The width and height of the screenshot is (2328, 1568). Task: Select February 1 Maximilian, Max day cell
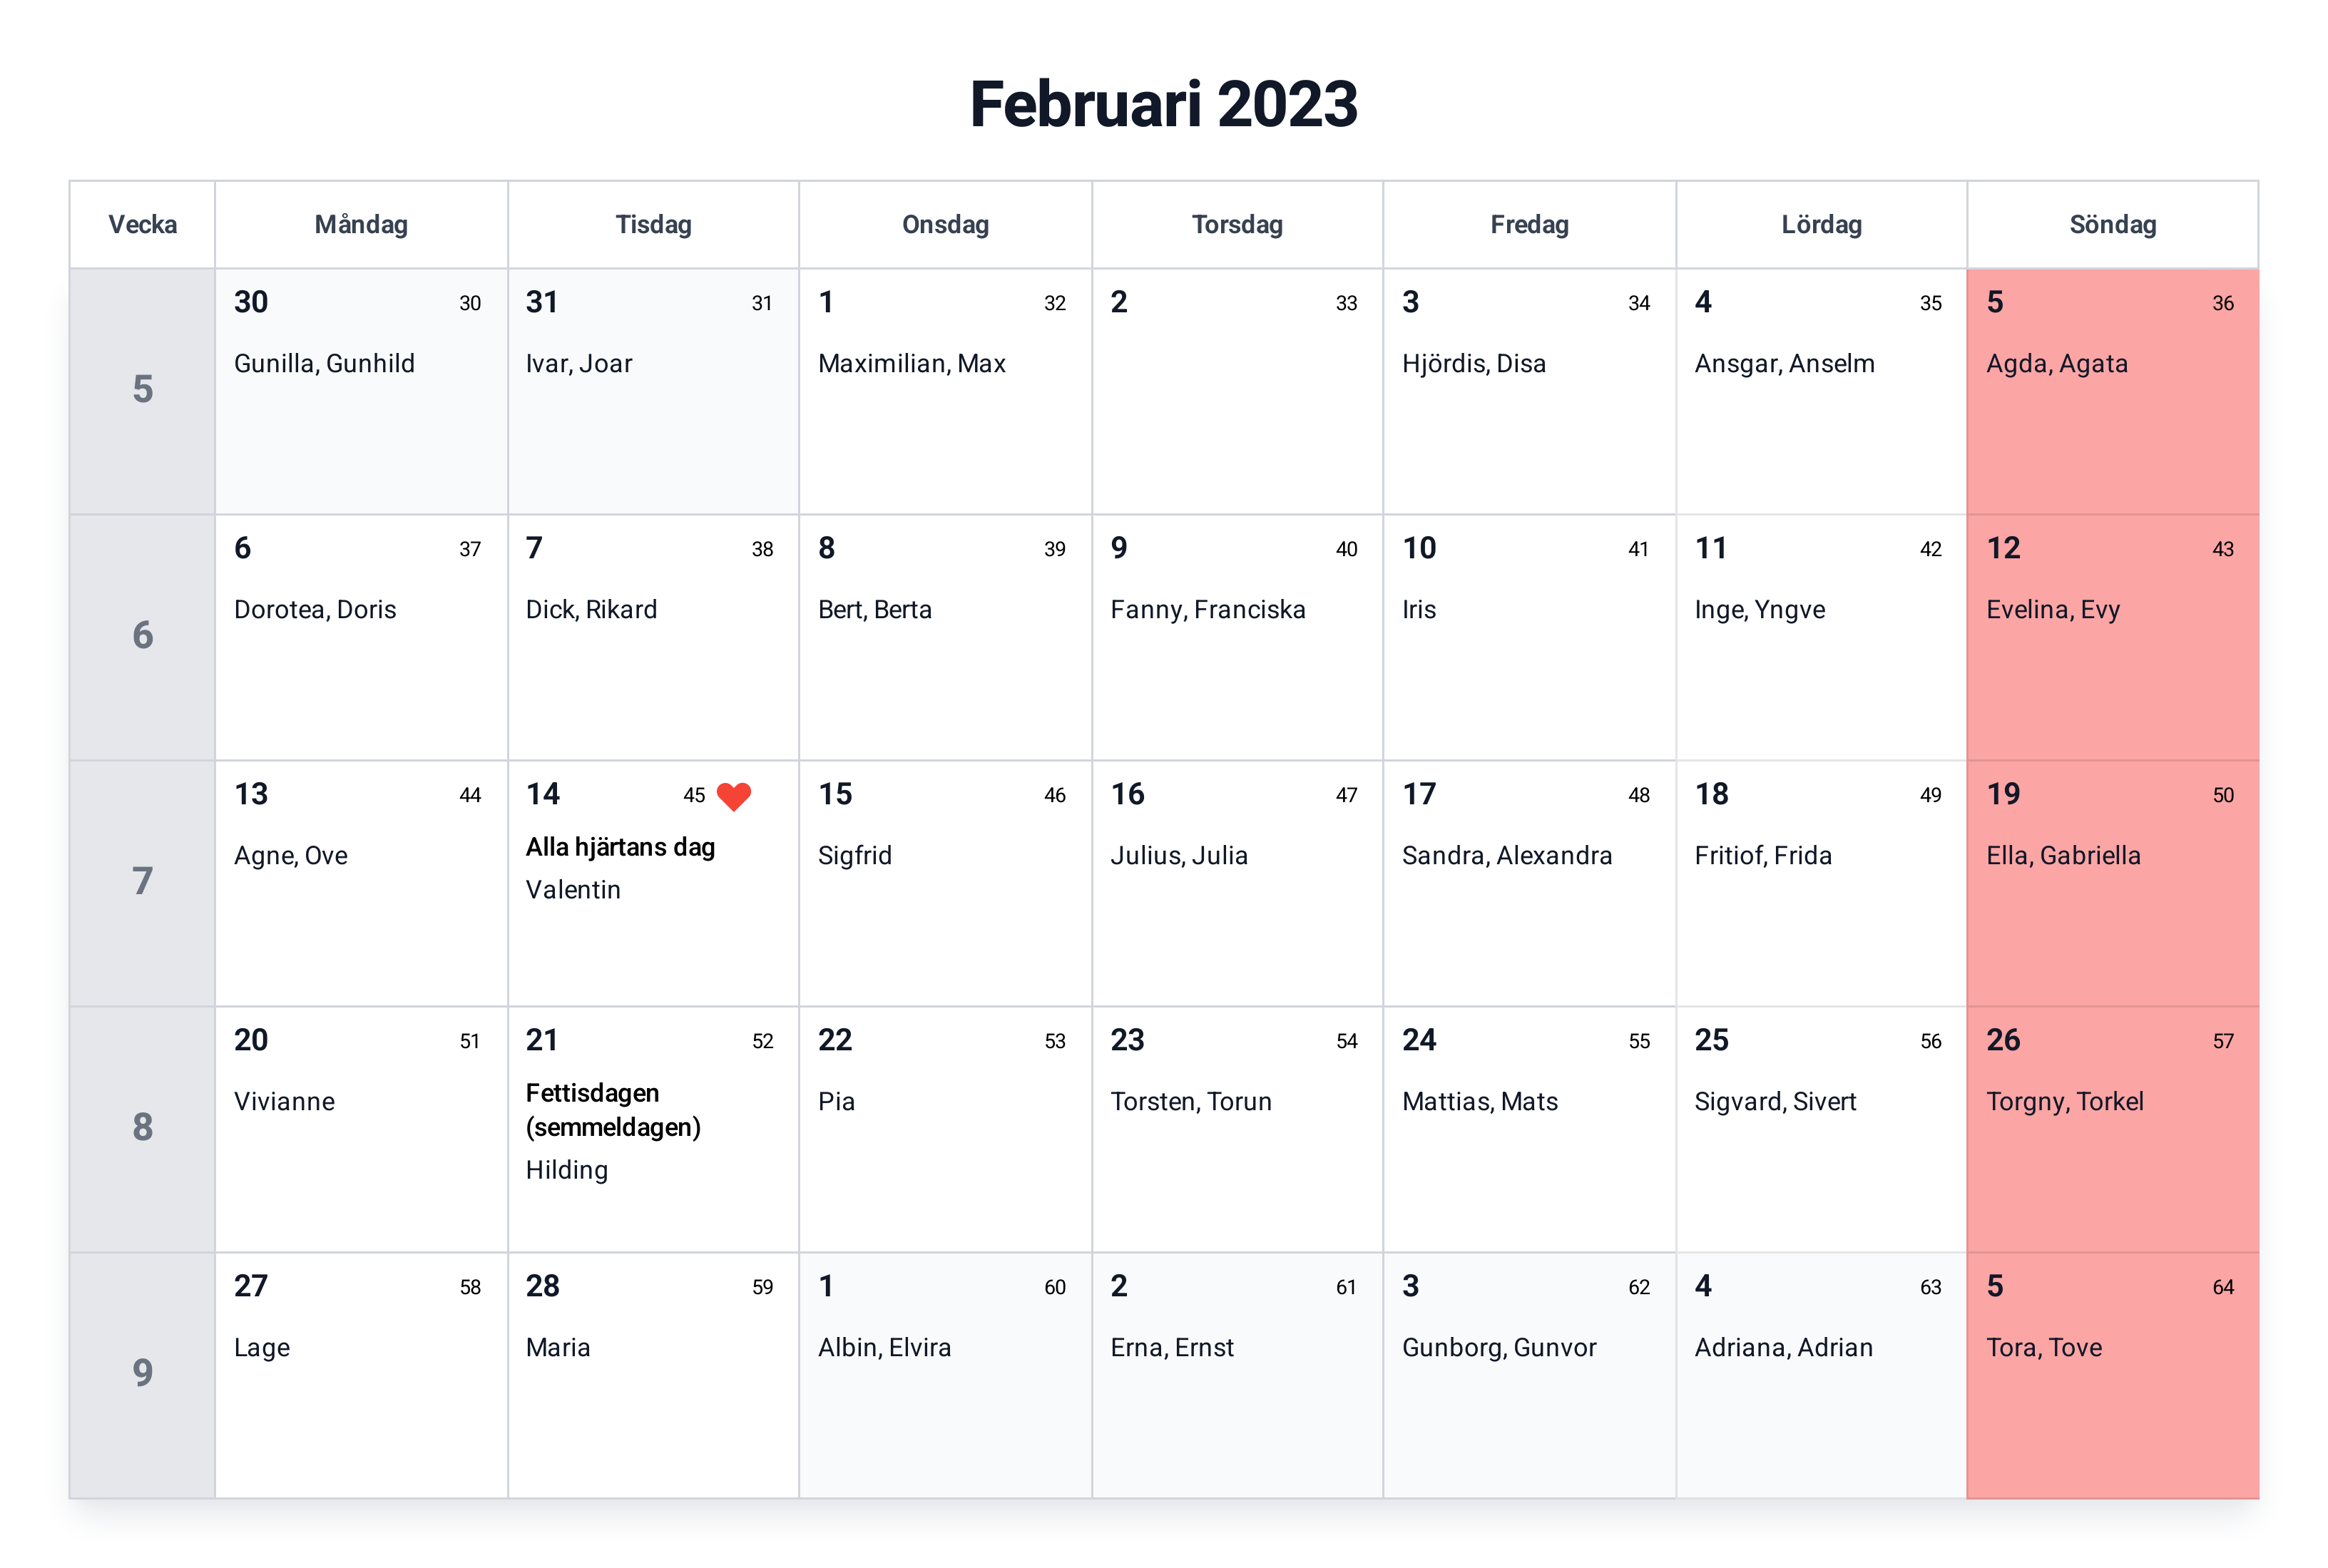945,391
